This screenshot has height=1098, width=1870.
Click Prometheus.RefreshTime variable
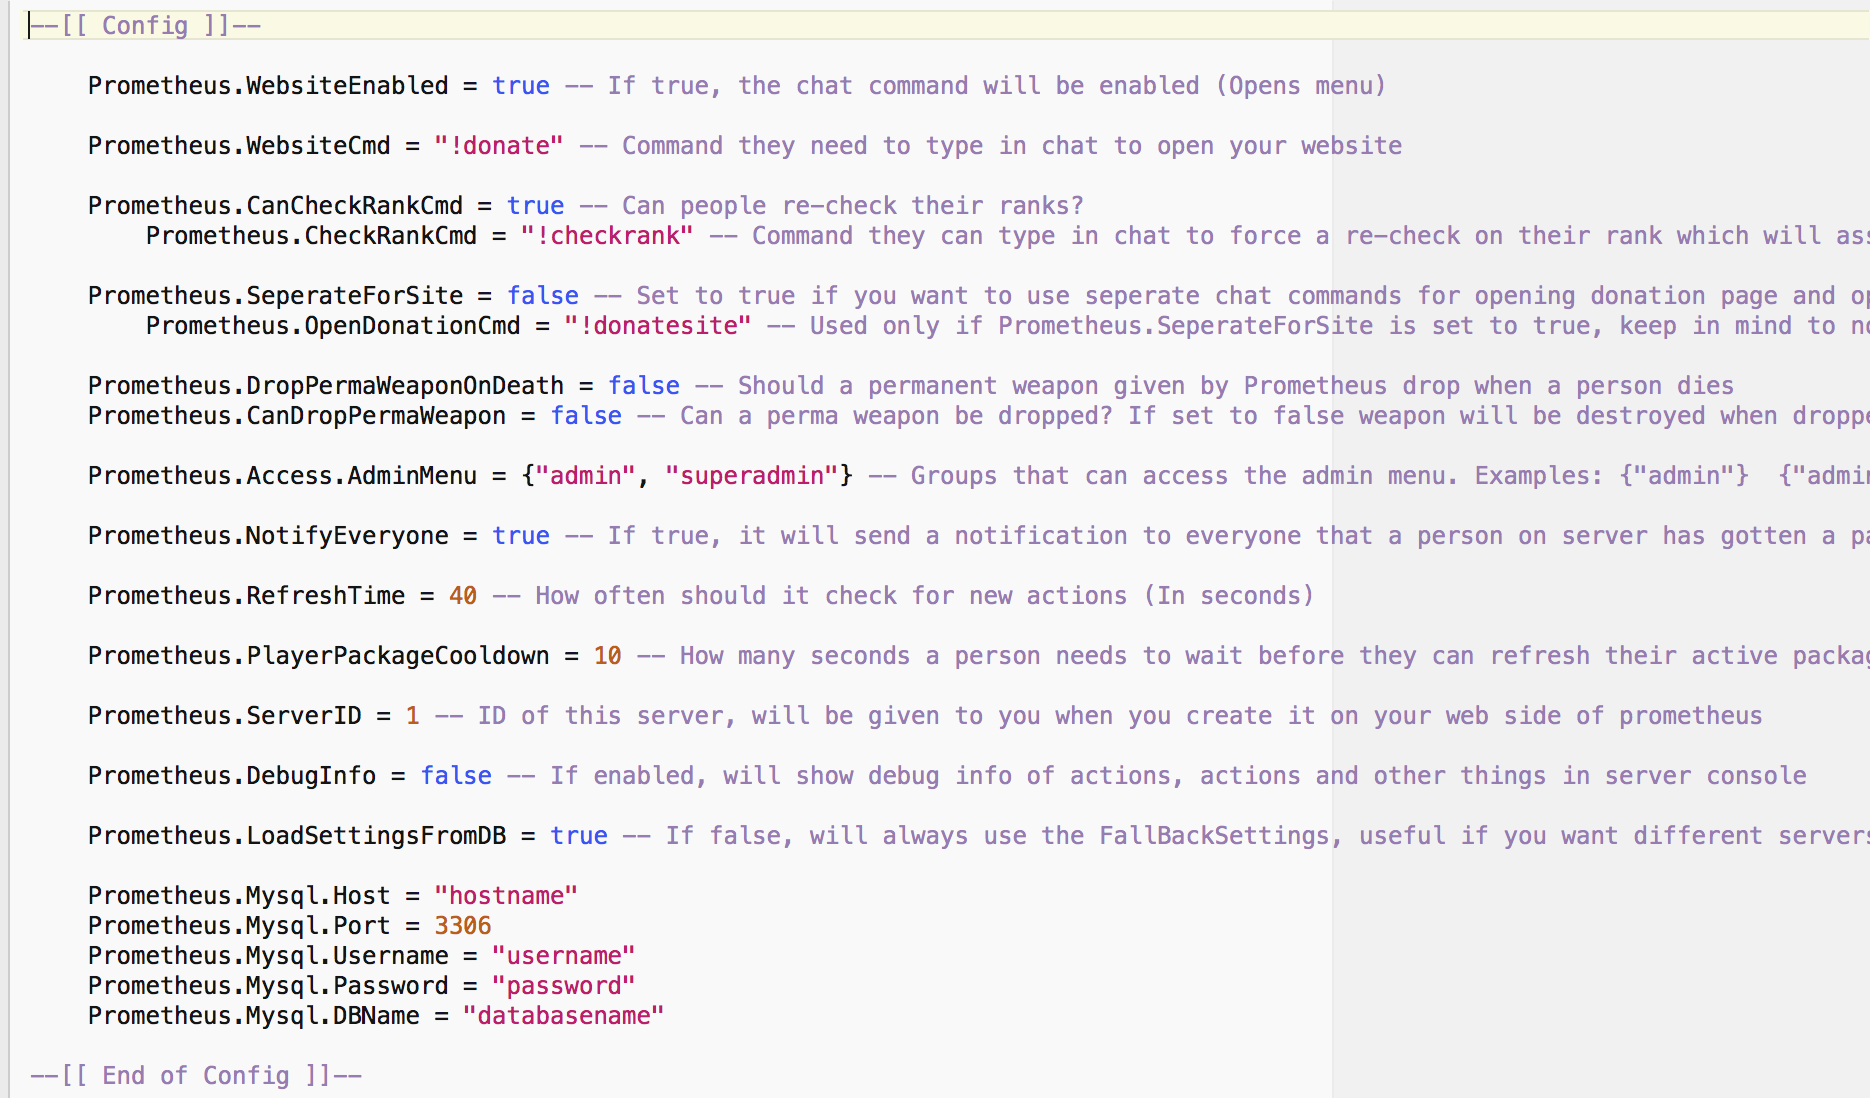(x=246, y=596)
